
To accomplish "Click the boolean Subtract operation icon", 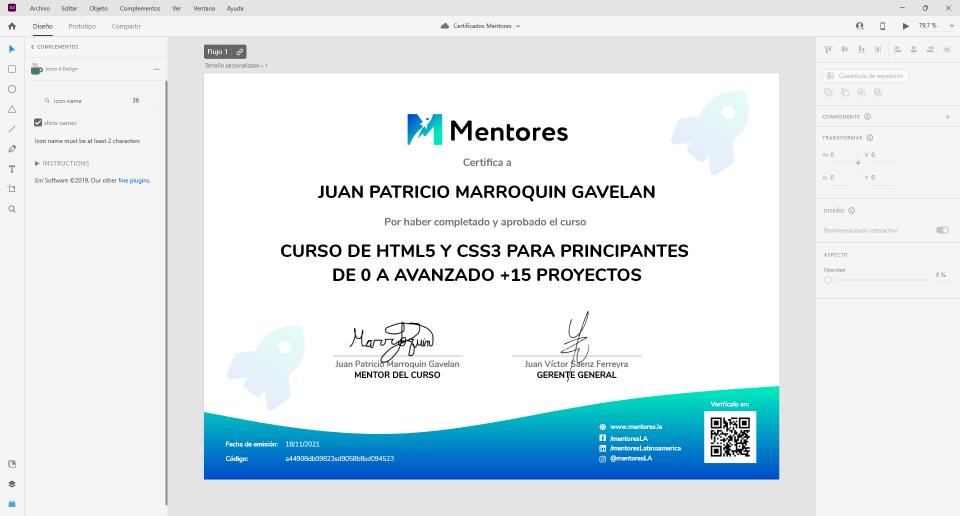I will 845,92.
